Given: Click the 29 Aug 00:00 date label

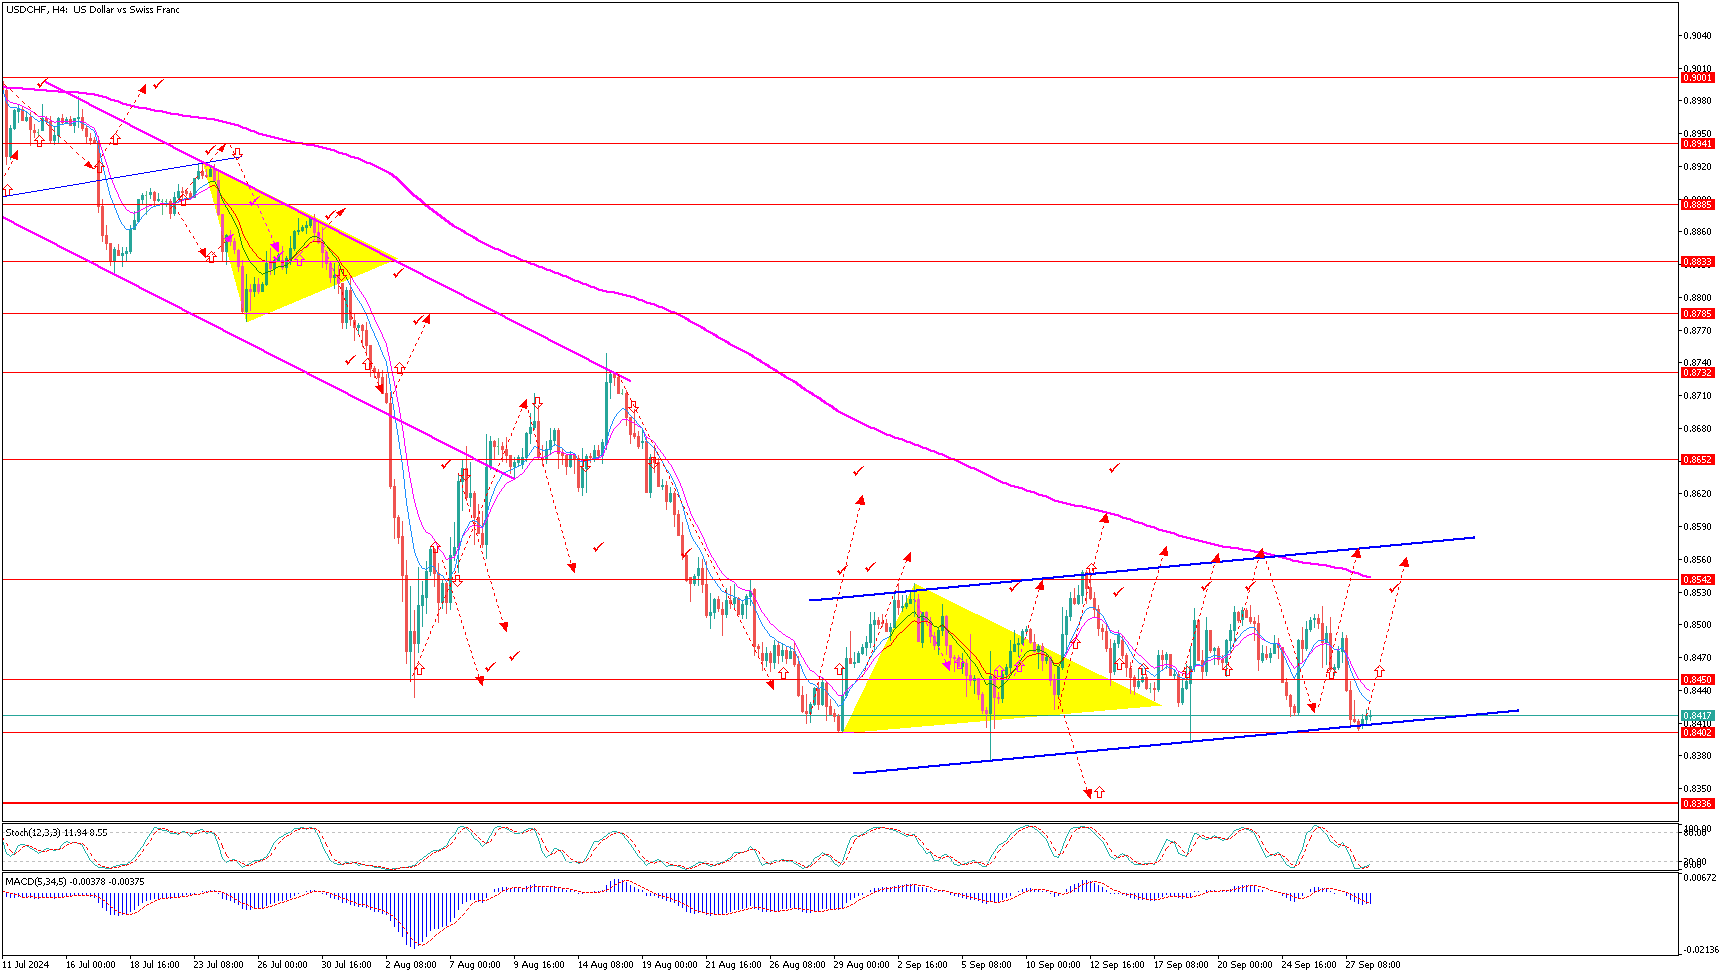Looking at the screenshot, I should (859, 965).
